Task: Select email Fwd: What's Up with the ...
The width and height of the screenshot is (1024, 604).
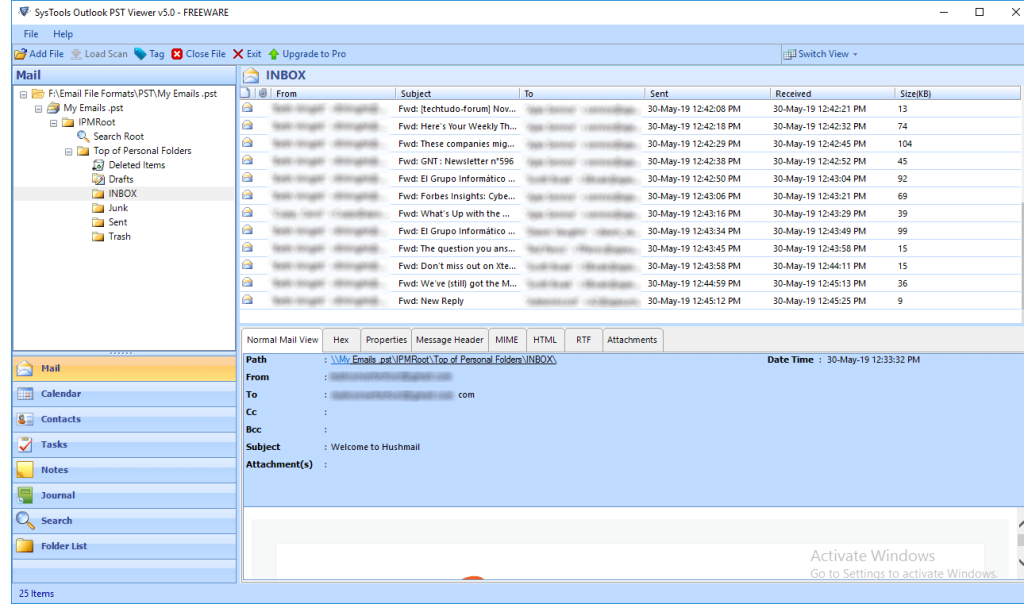Action: point(630,214)
